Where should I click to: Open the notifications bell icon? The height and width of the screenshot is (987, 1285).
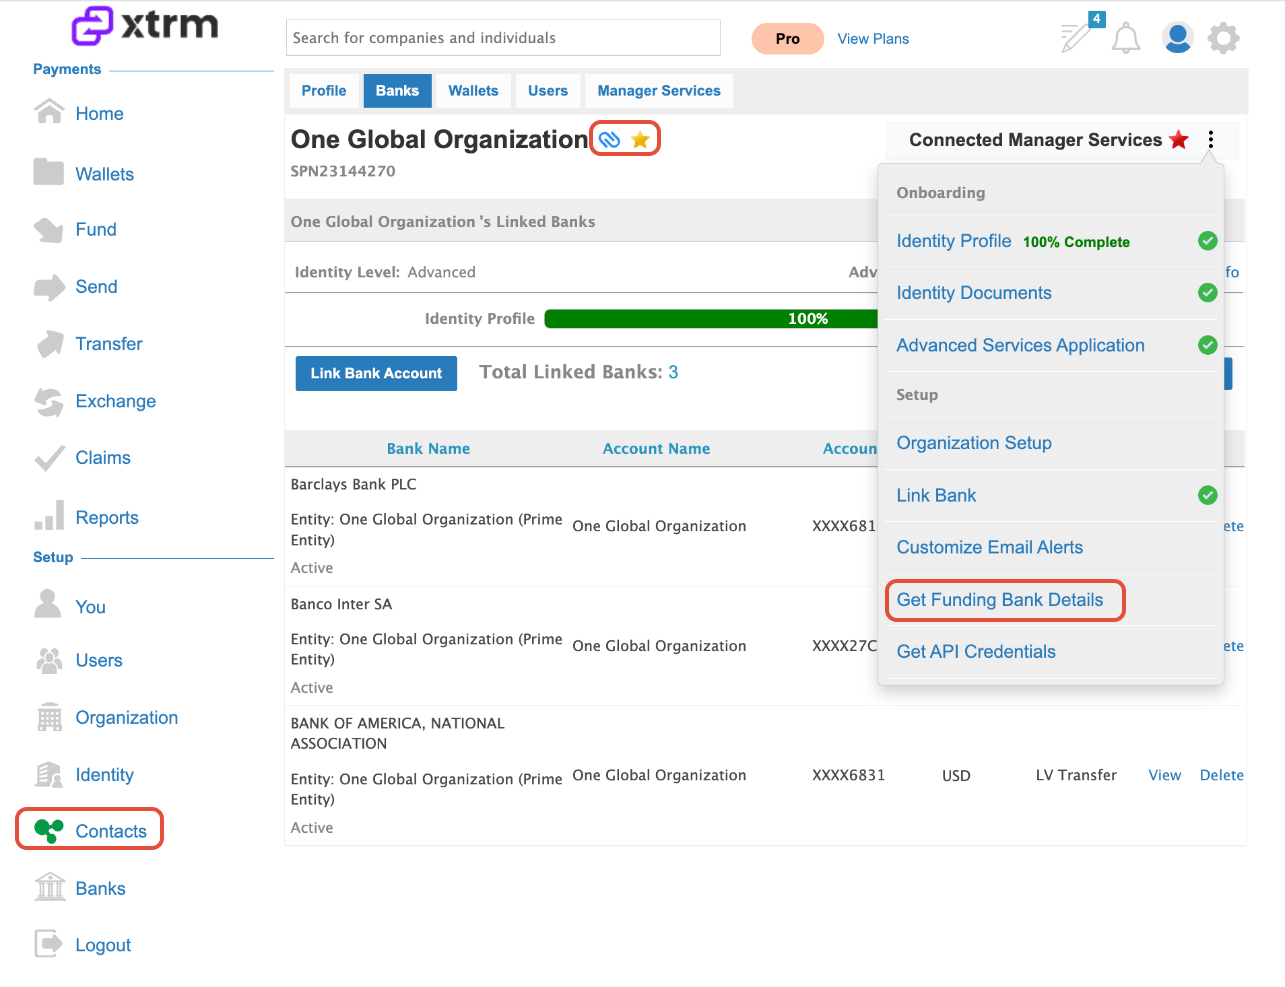(1126, 38)
